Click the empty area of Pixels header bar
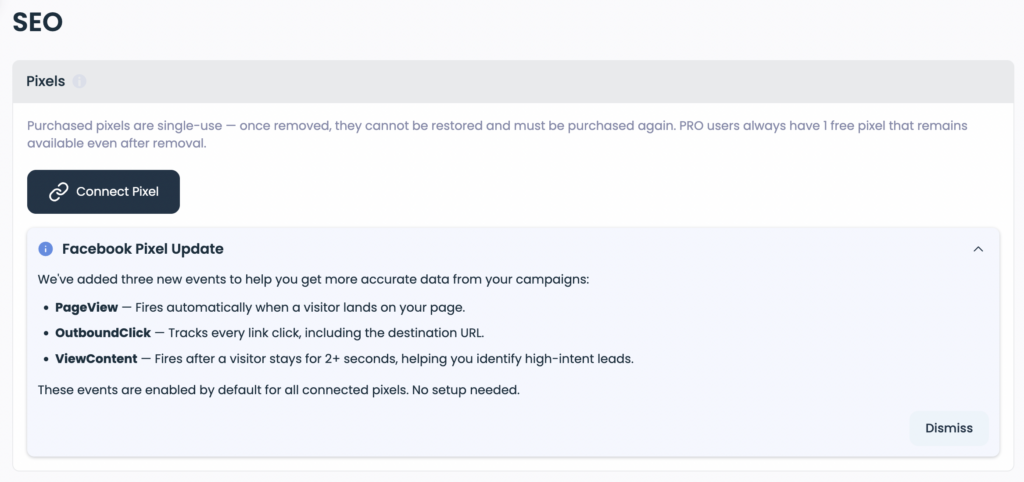This screenshot has height=482, width=1024. pos(550,81)
